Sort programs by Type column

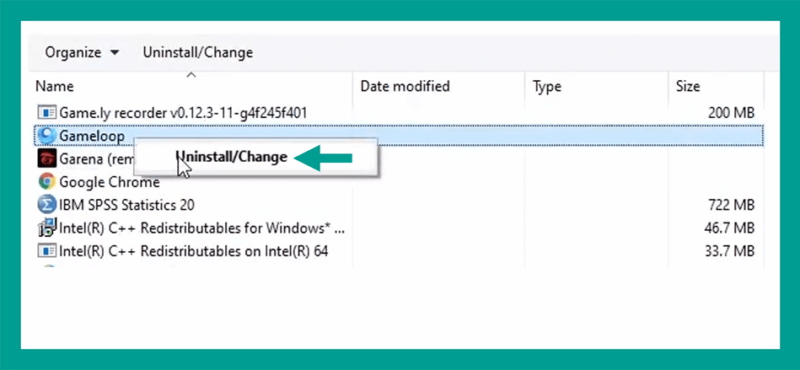(x=547, y=86)
